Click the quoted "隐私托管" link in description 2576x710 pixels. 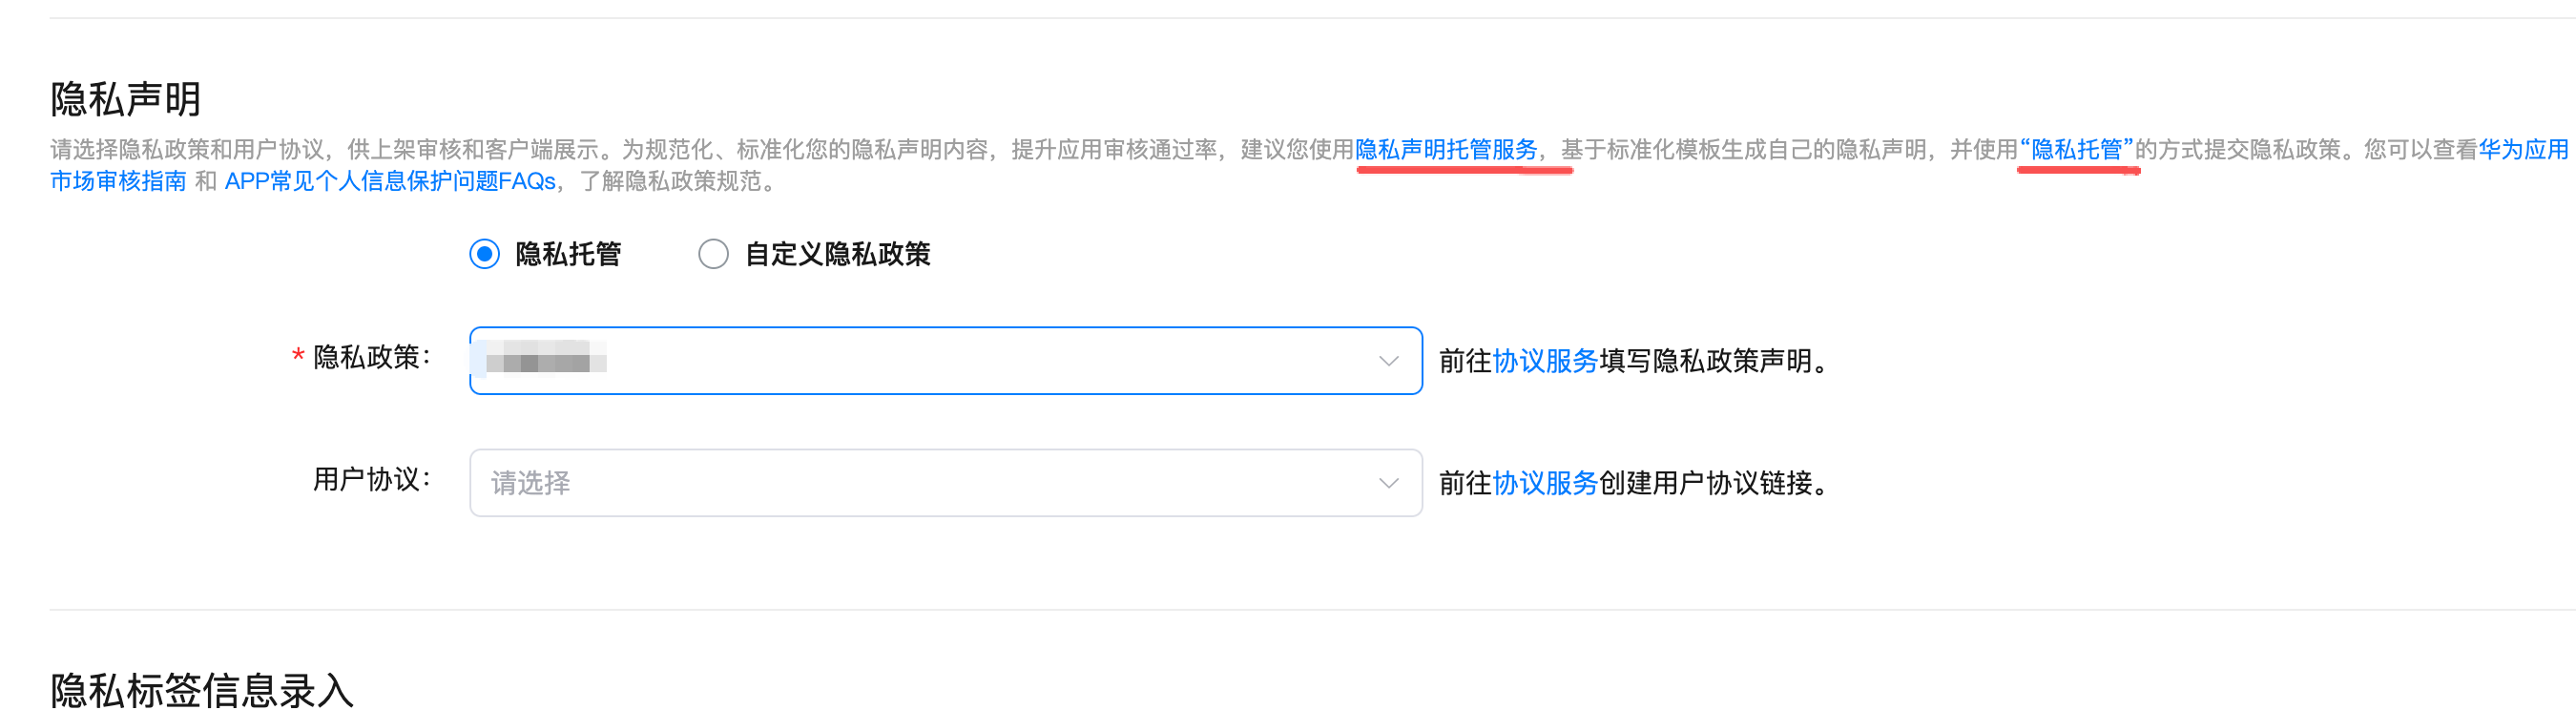pyautogui.click(x=2076, y=150)
